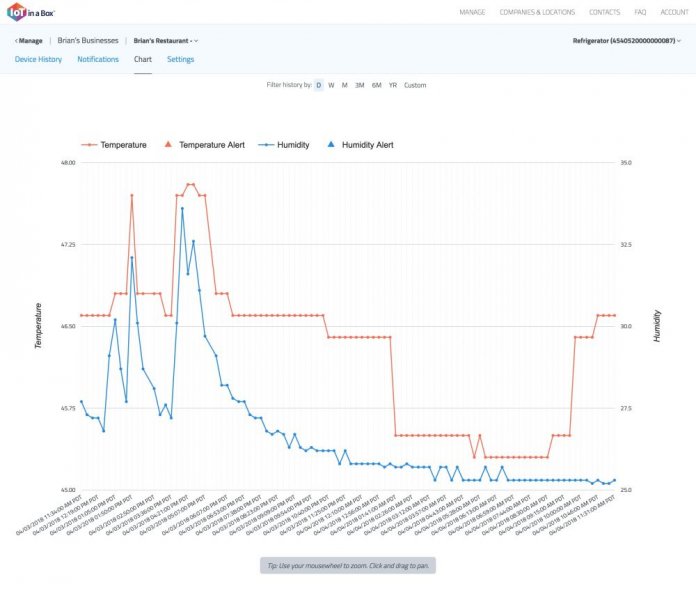Choose the YR history filter
Viewport: 696px width, 600px height.
(393, 85)
